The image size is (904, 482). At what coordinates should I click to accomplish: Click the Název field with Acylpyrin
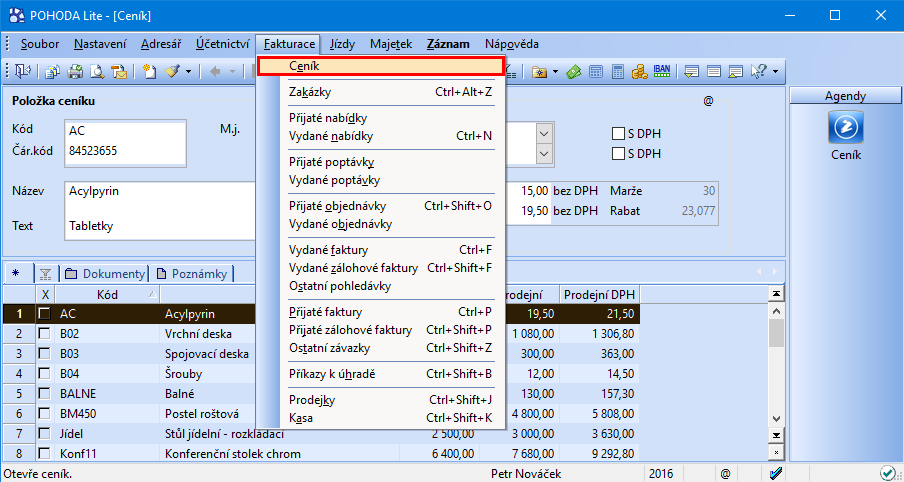(x=160, y=191)
